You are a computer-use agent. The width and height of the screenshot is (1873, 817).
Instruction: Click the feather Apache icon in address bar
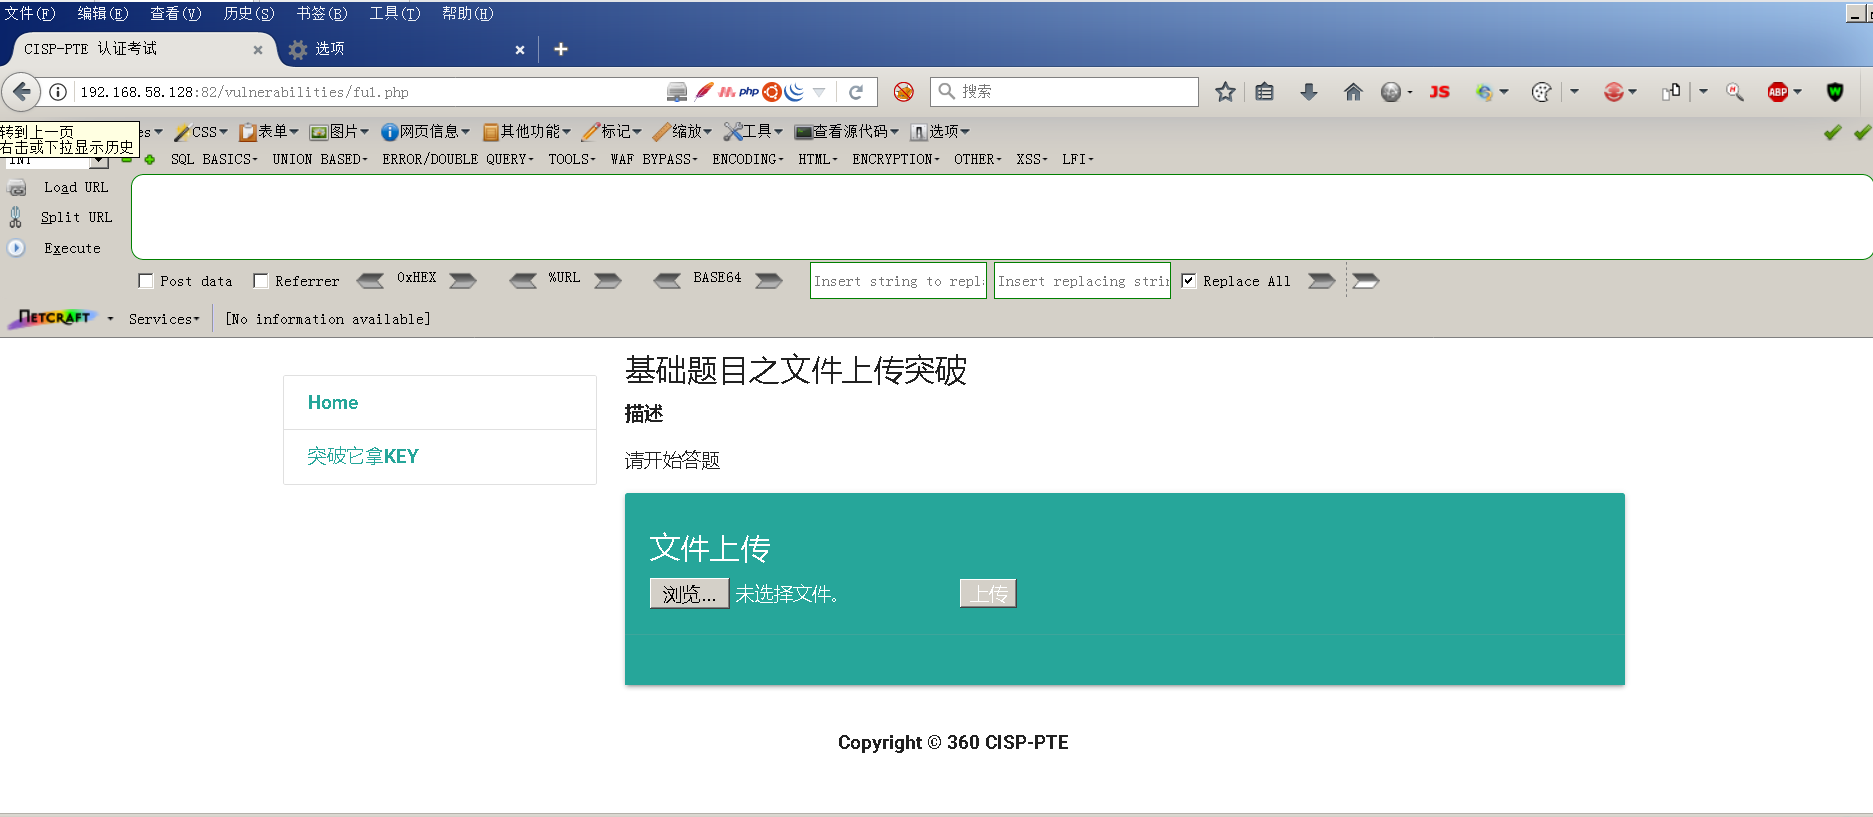point(704,92)
